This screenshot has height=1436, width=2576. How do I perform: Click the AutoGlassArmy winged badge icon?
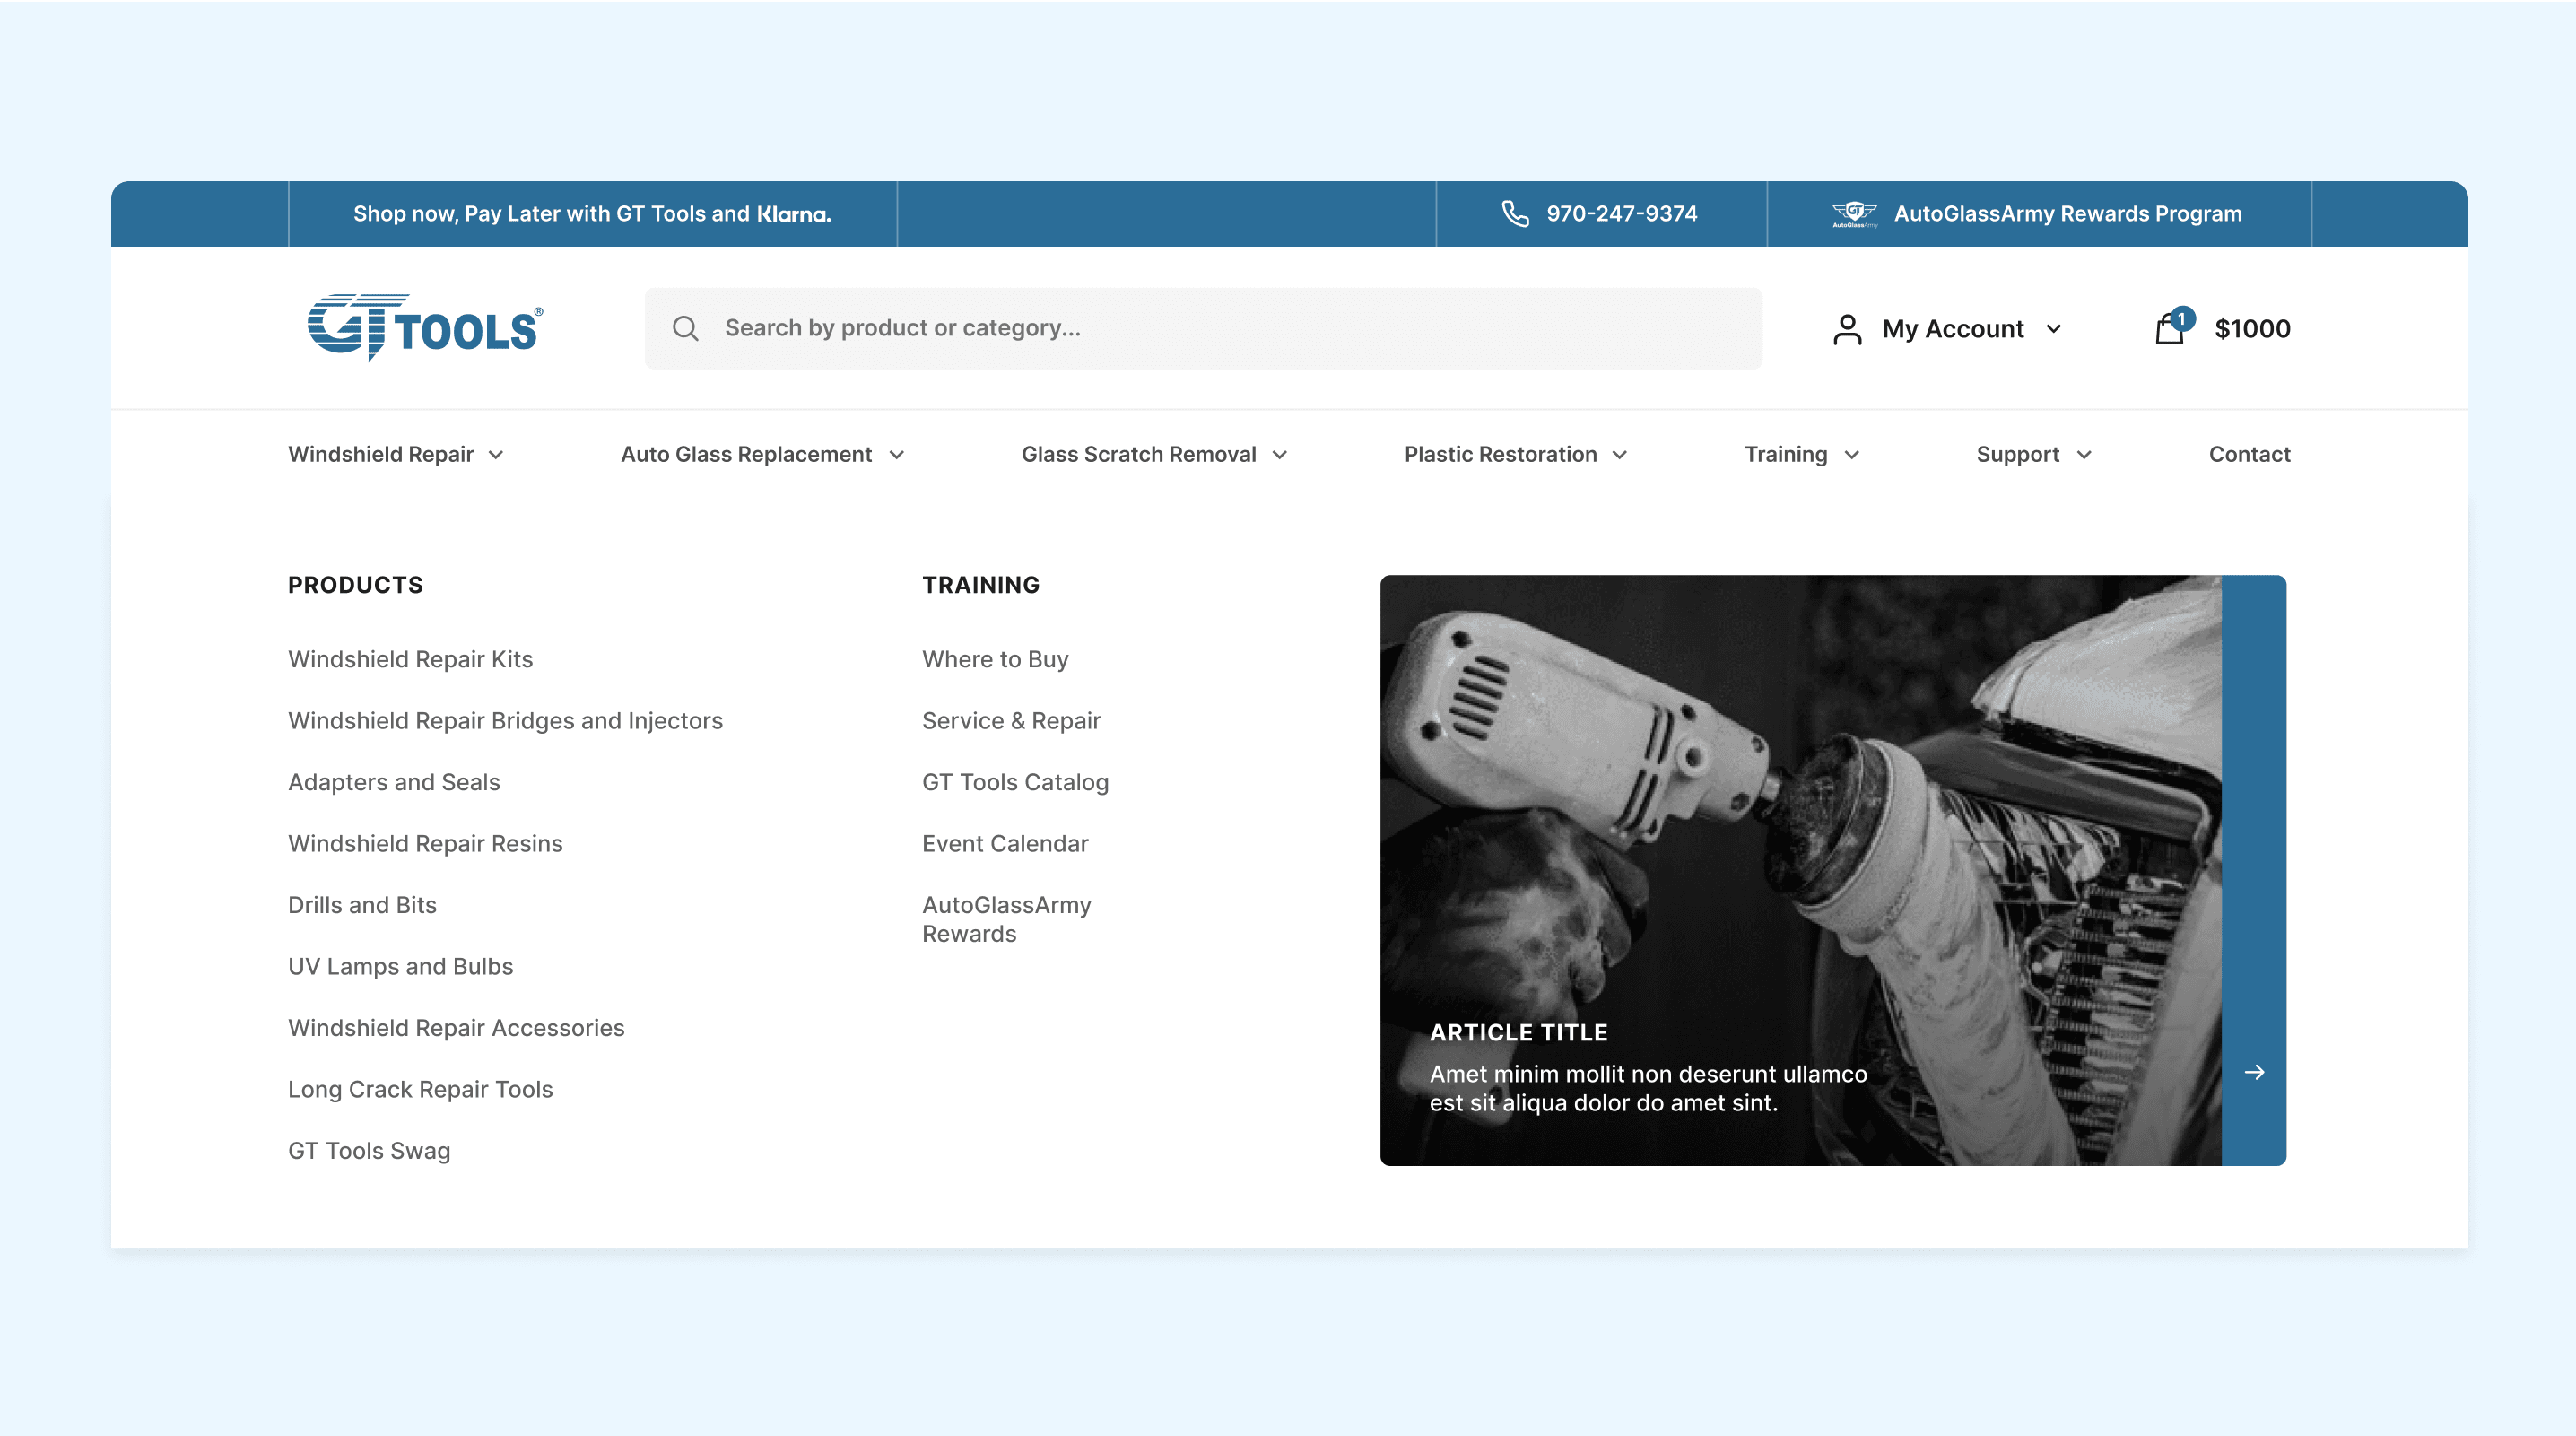1854,214
